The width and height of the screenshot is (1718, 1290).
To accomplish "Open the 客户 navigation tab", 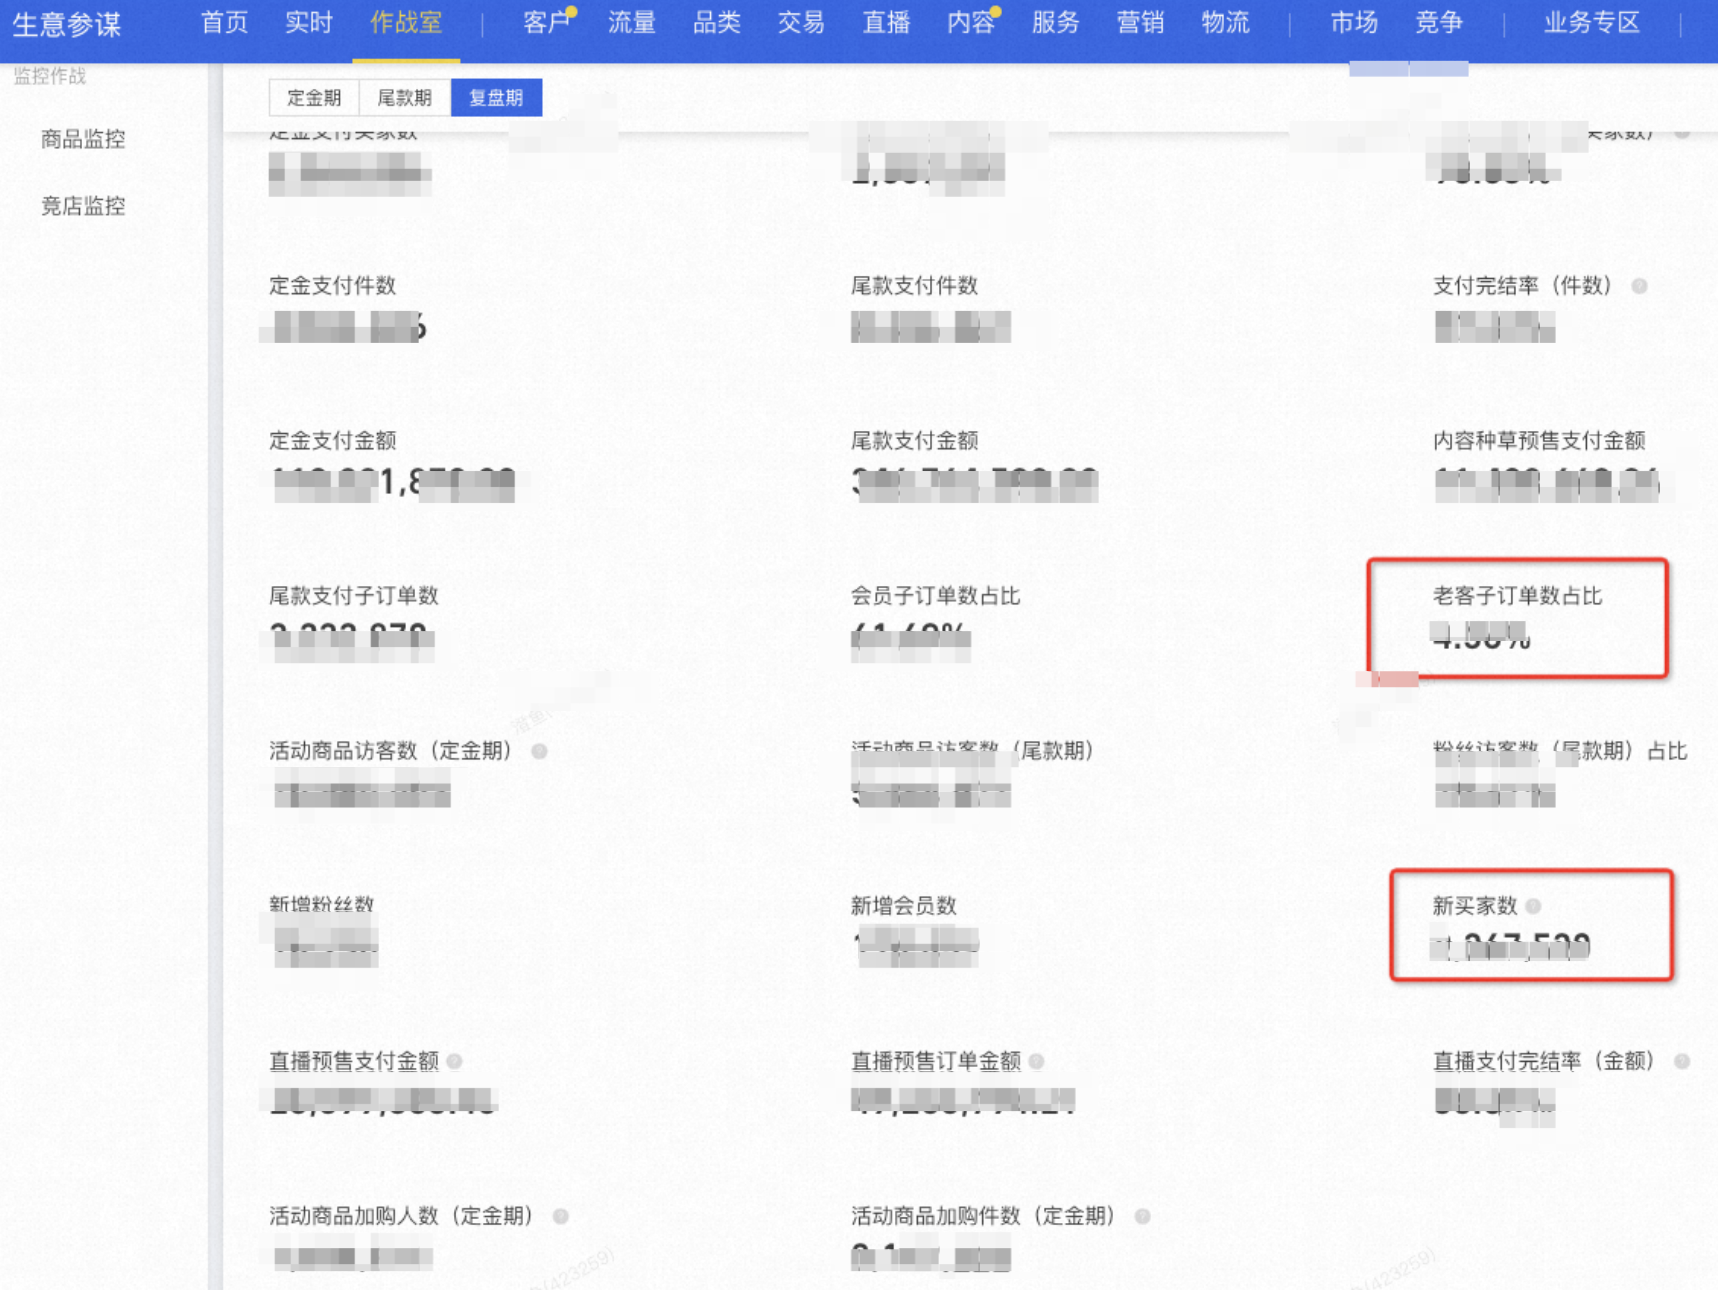I will tap(546, 22).
